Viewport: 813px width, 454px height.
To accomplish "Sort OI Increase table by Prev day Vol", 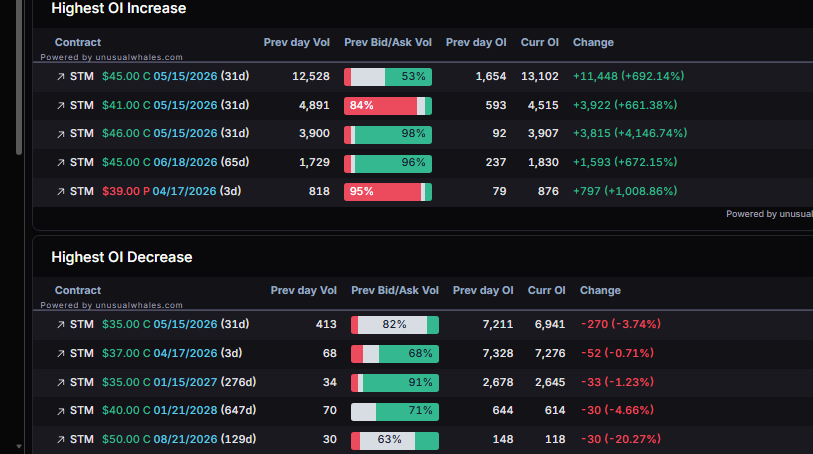I will [x=297, y=42].
